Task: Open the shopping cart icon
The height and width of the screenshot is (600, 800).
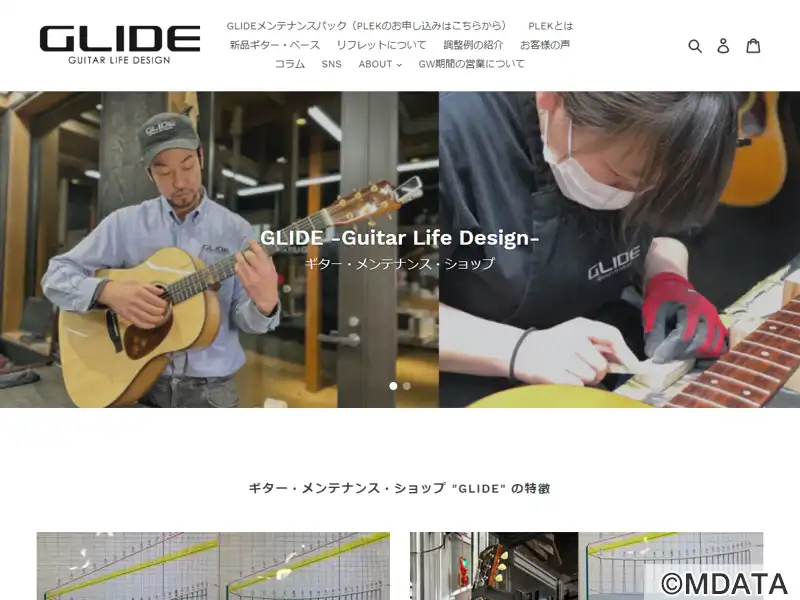Action: 754,45
